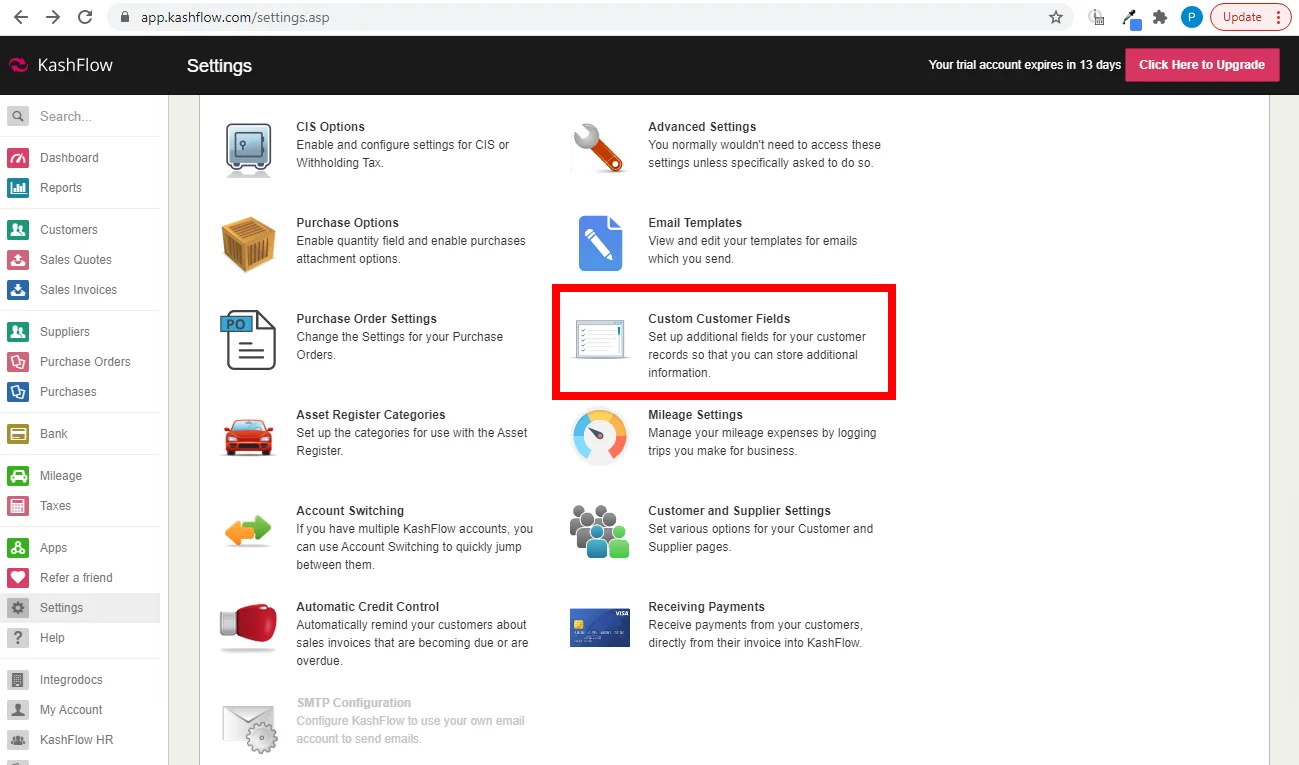Image resolution: width=1299 pixels, height=765 pixels.
Task: Click the sidebar search magnifier icon
Action: 18,116
